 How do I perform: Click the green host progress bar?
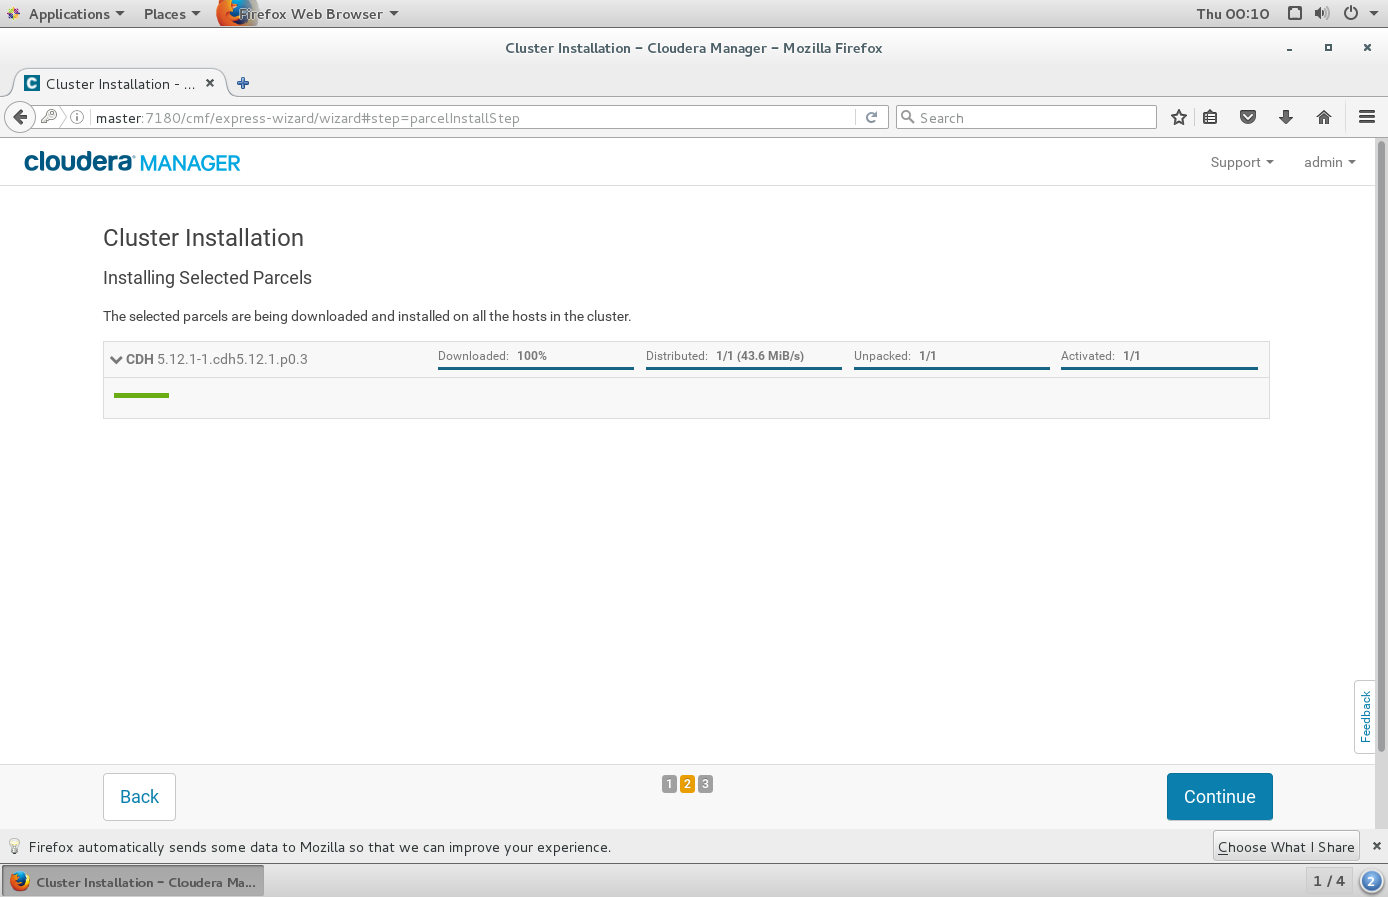point(141,395)
